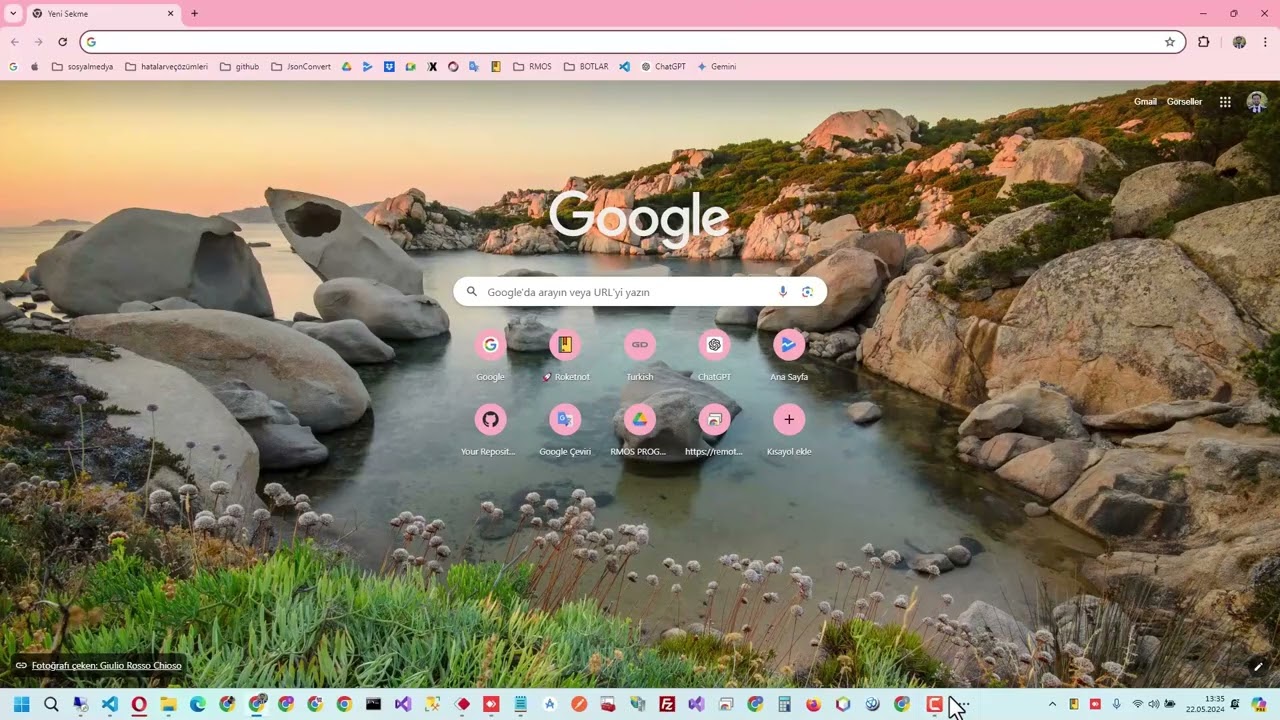The width and height of the screenshot is (1280, 720).
Task: Launch Opera from the taskbar
Action: tap(139, 704)
